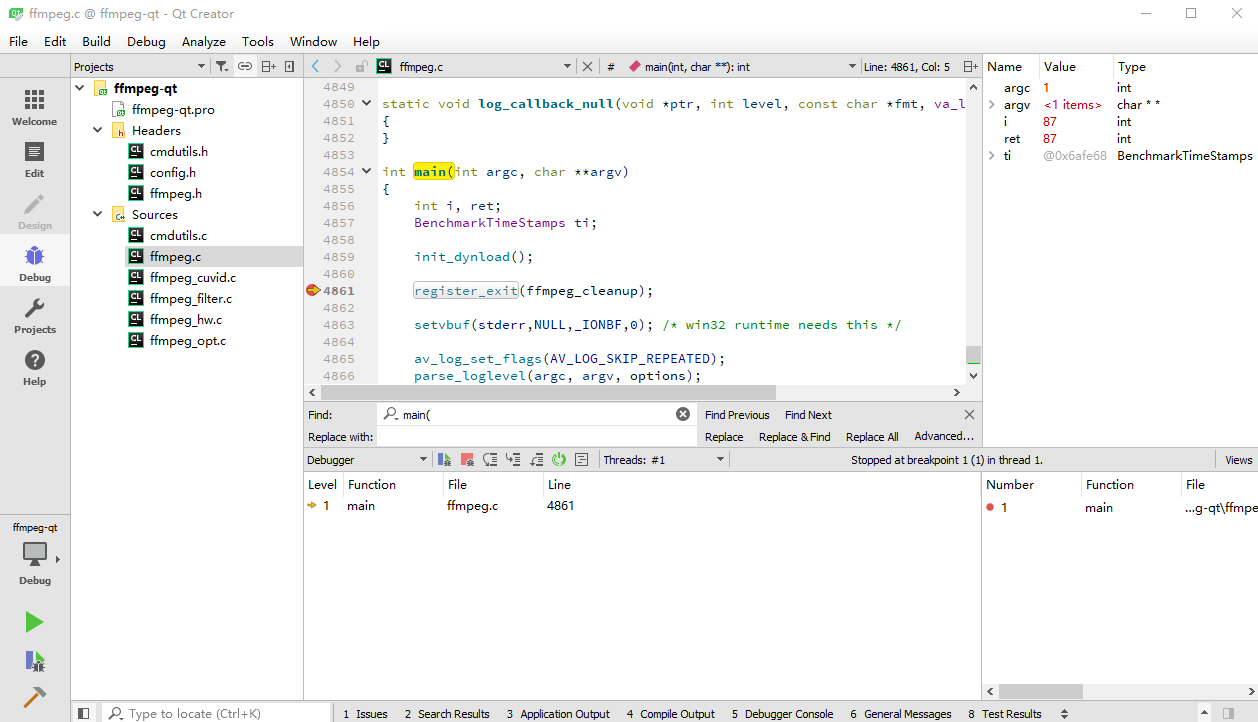Image resolution: width=1258 pixels, height=722 pixels.
Task: Show the Debugger Console pane
Action: point(782,713)
